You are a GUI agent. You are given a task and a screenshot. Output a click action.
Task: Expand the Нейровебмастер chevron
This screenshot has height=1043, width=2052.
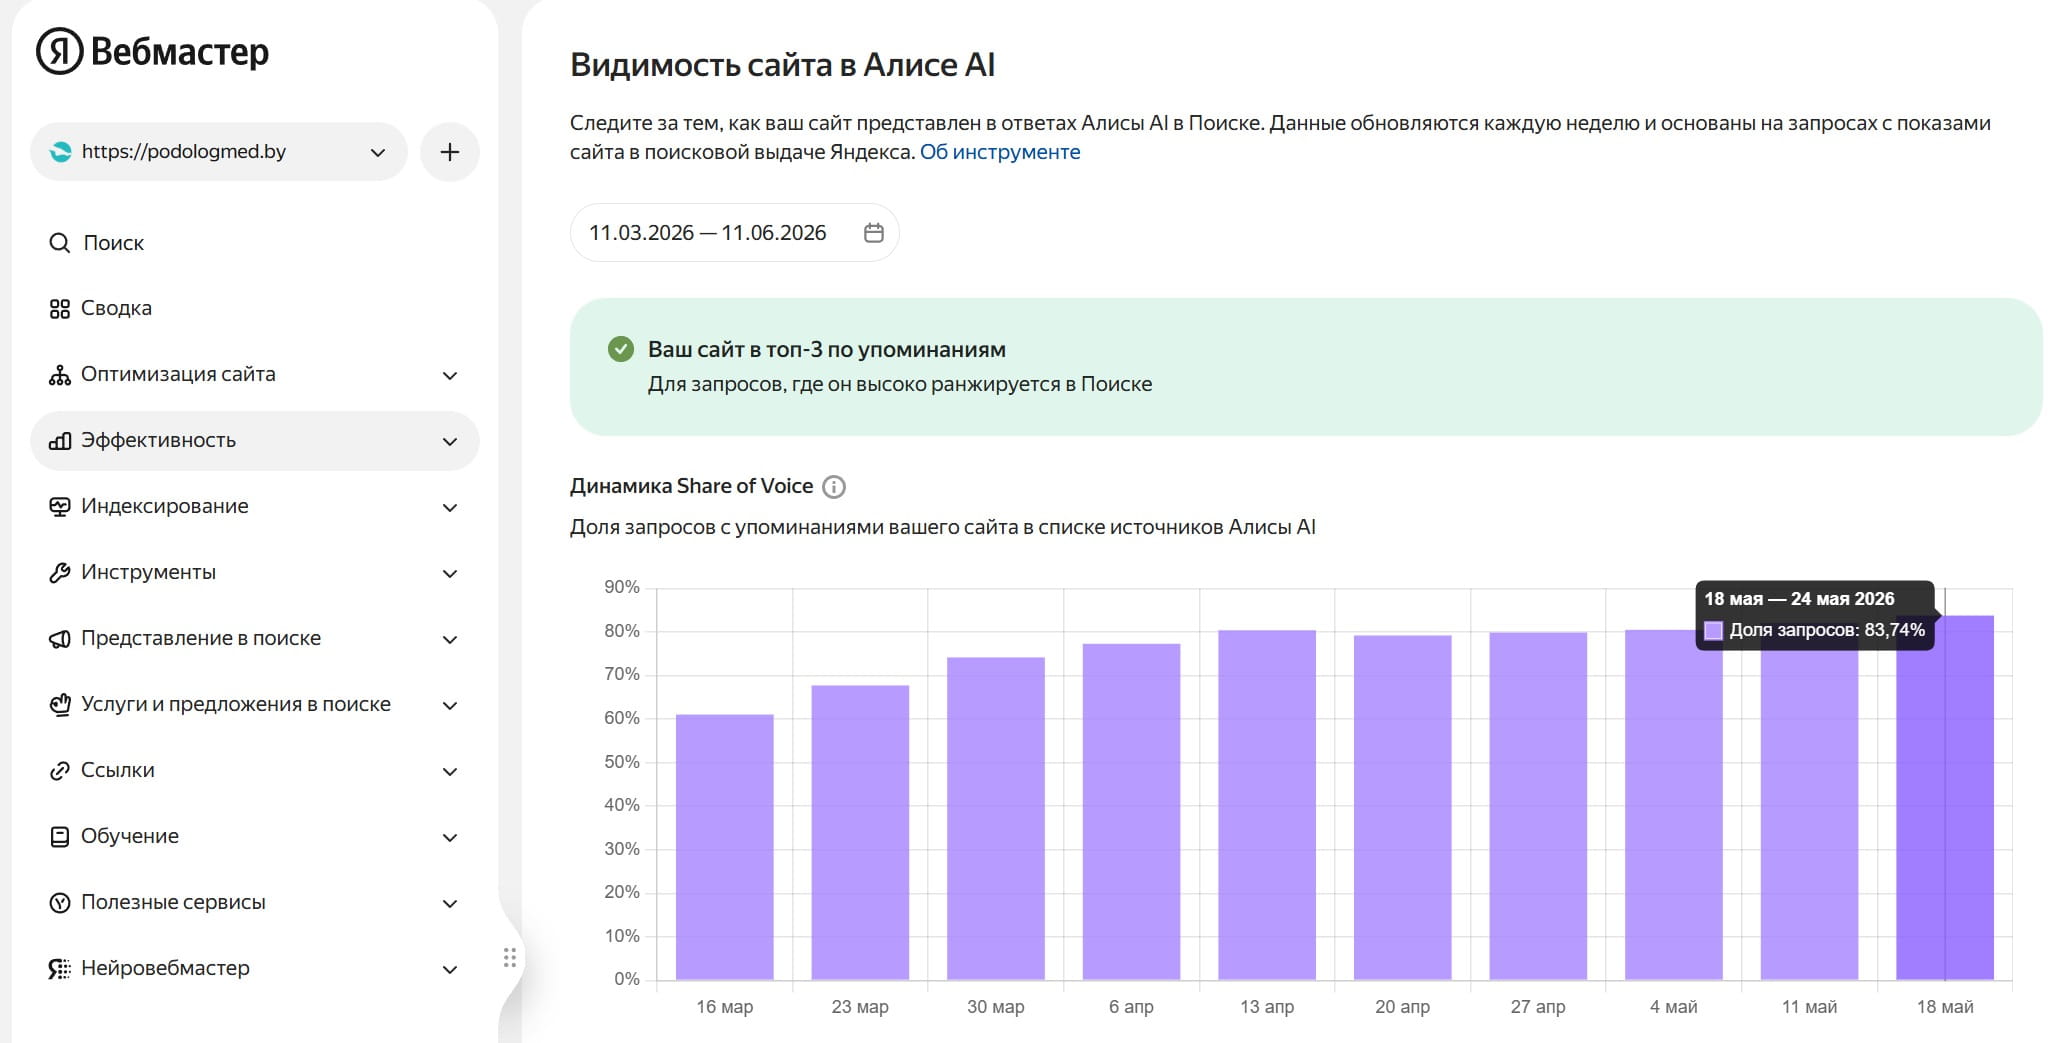pos(450,970)
